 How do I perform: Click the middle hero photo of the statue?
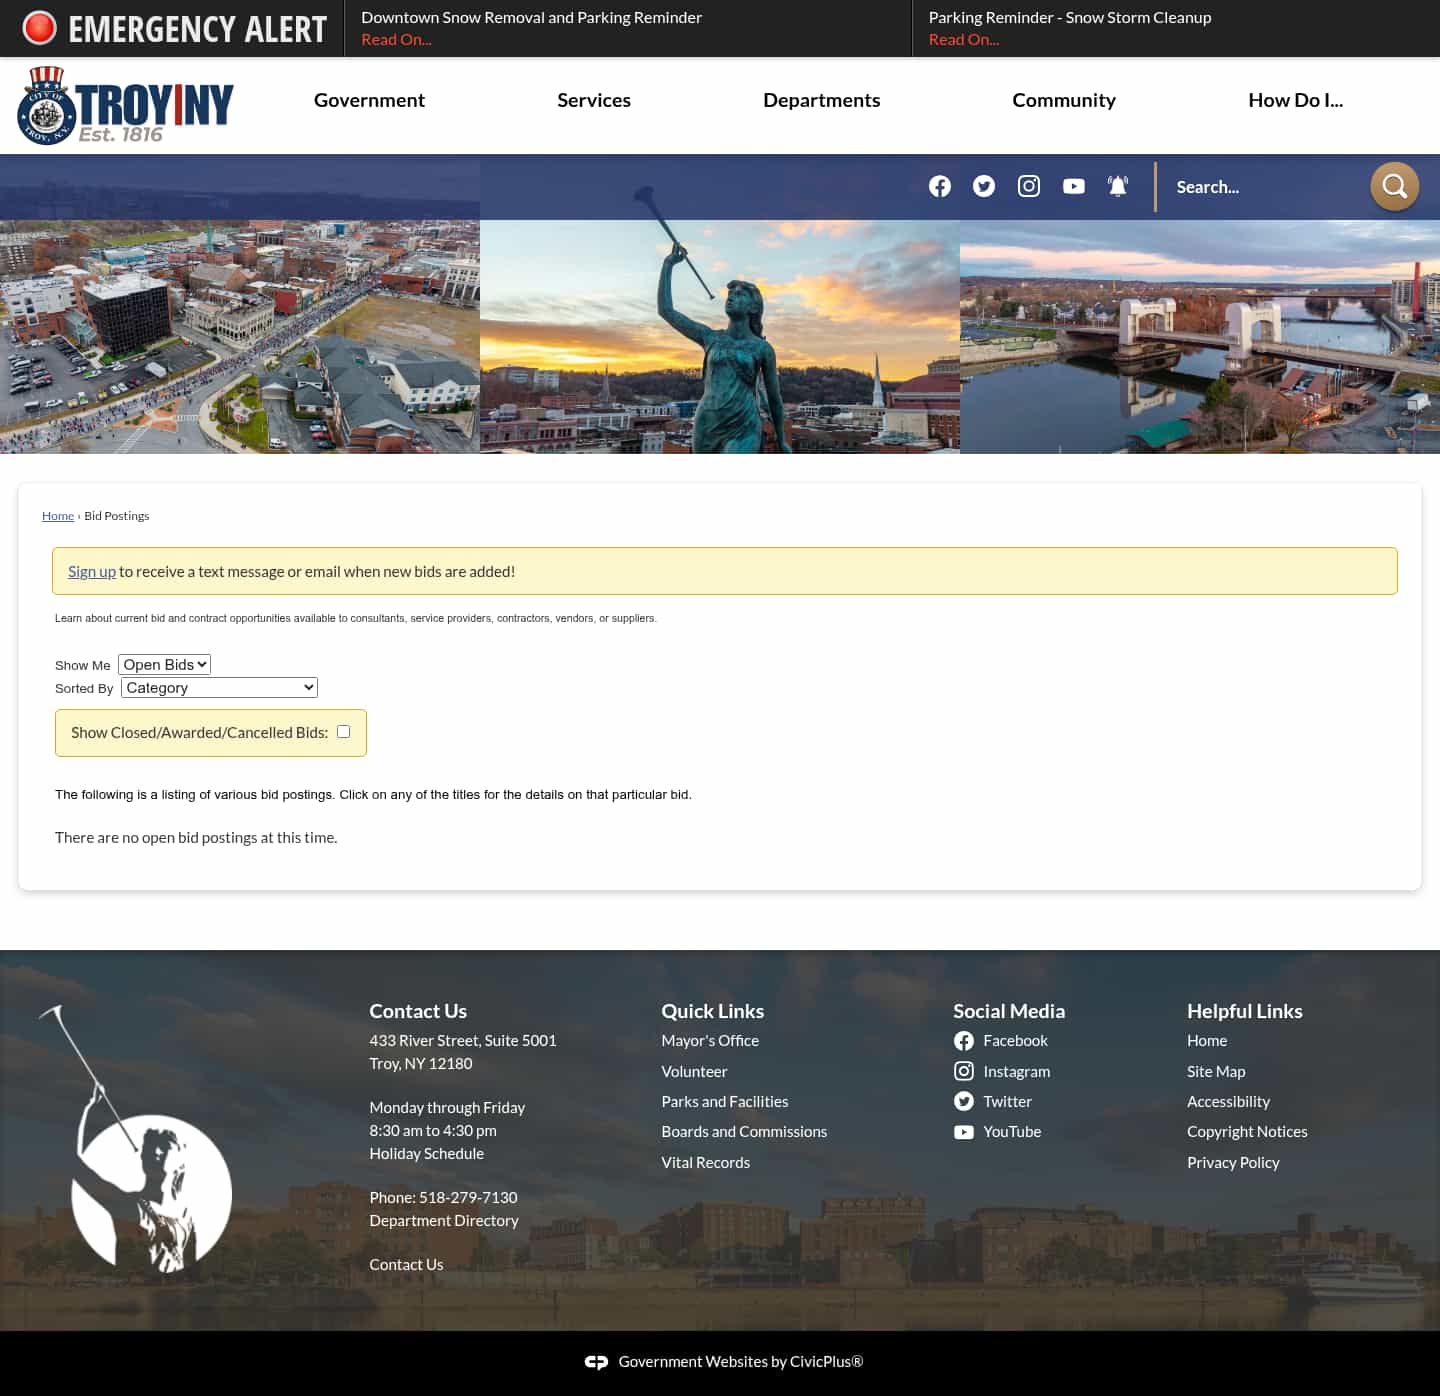719,337
